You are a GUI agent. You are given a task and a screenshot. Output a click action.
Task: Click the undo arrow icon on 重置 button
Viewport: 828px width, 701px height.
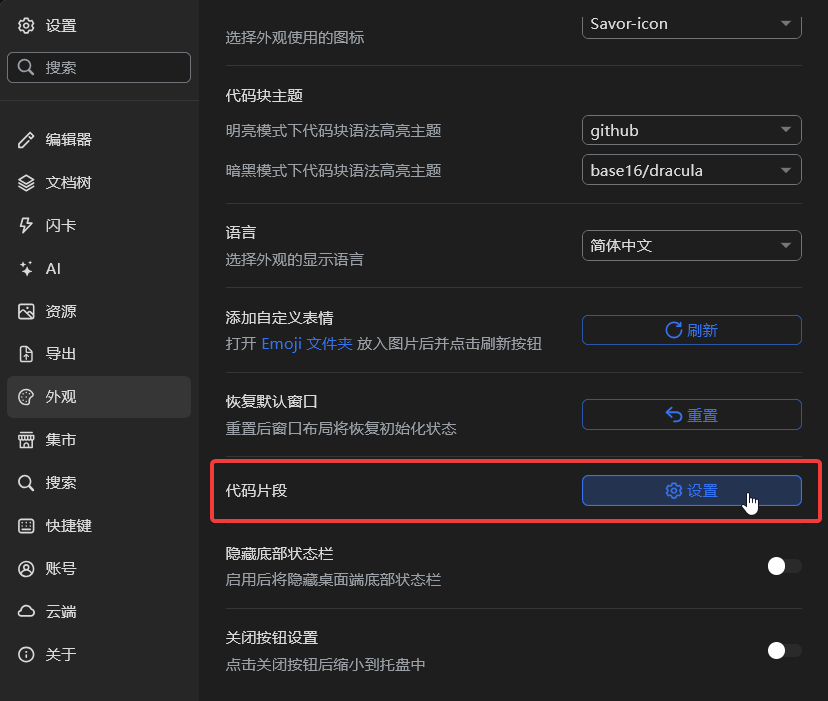click(x=673, y=415)
